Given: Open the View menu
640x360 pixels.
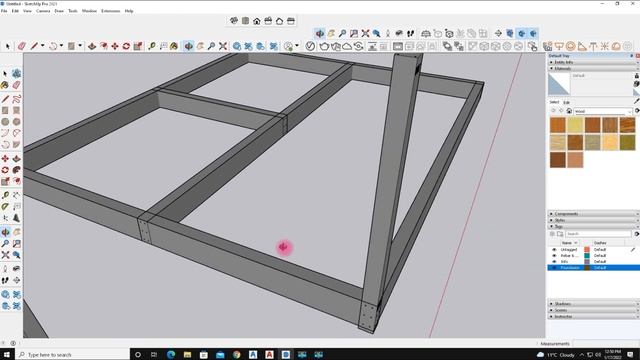Looking at the screenshot, I should click(x=27, y=11).
